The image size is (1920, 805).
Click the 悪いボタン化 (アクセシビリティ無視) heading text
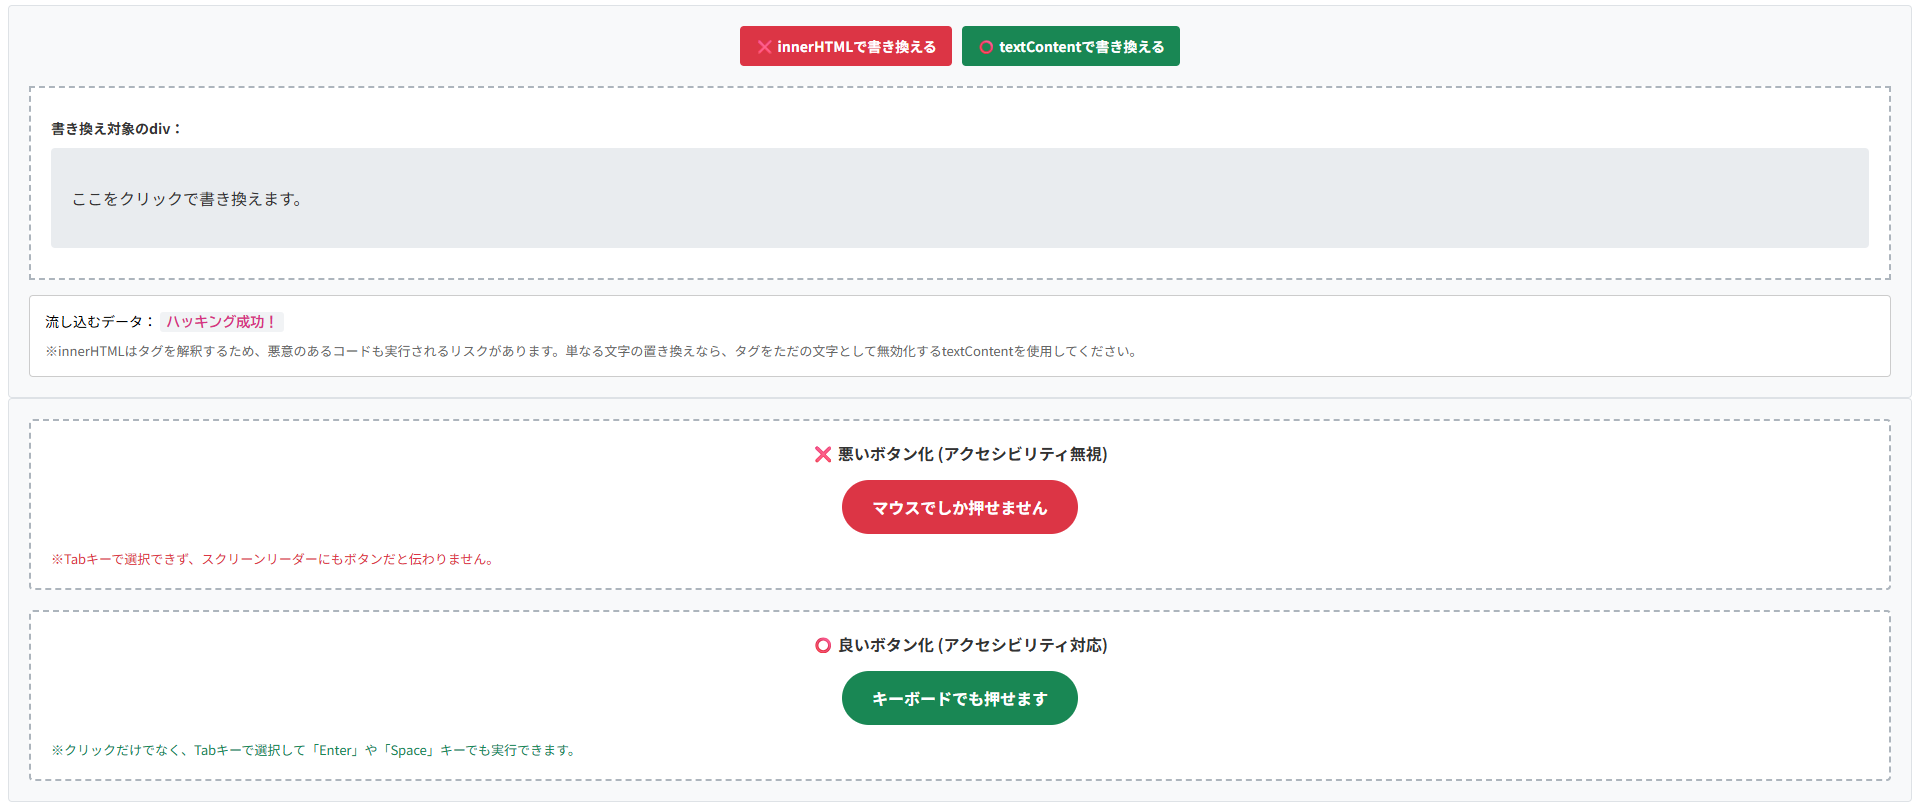click(972, 455)
